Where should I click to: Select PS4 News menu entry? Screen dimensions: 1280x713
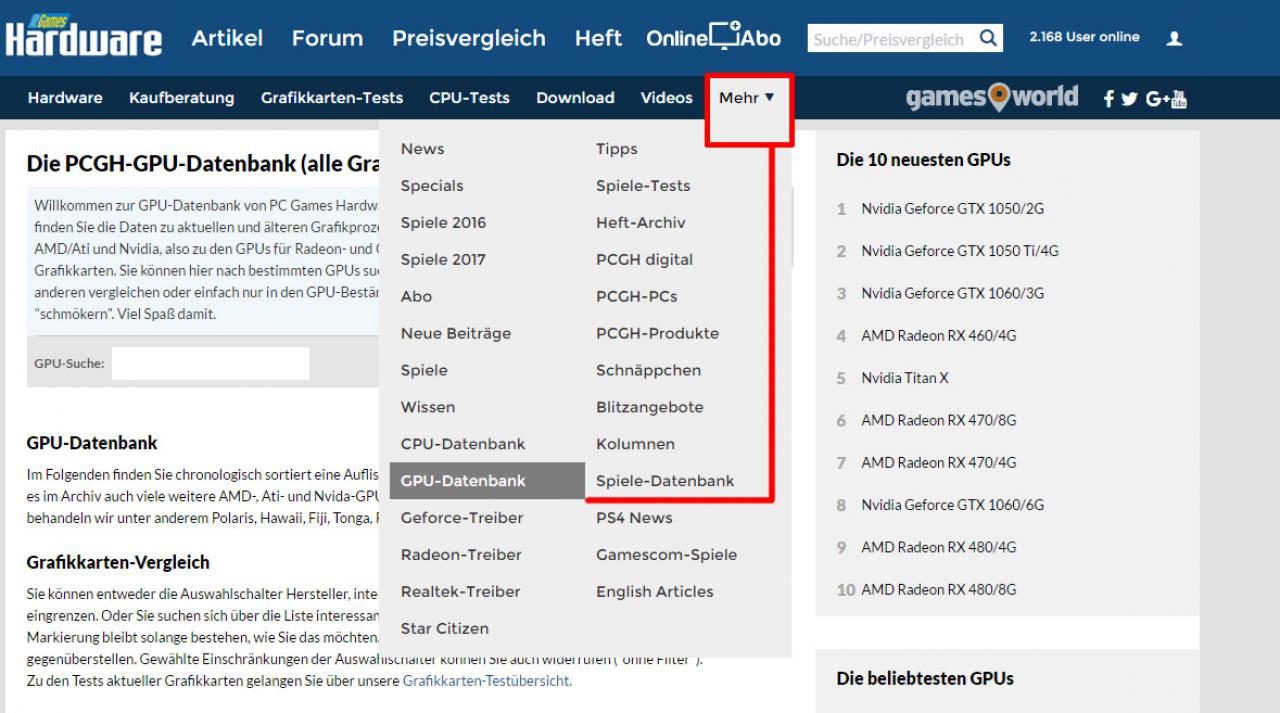634,518
